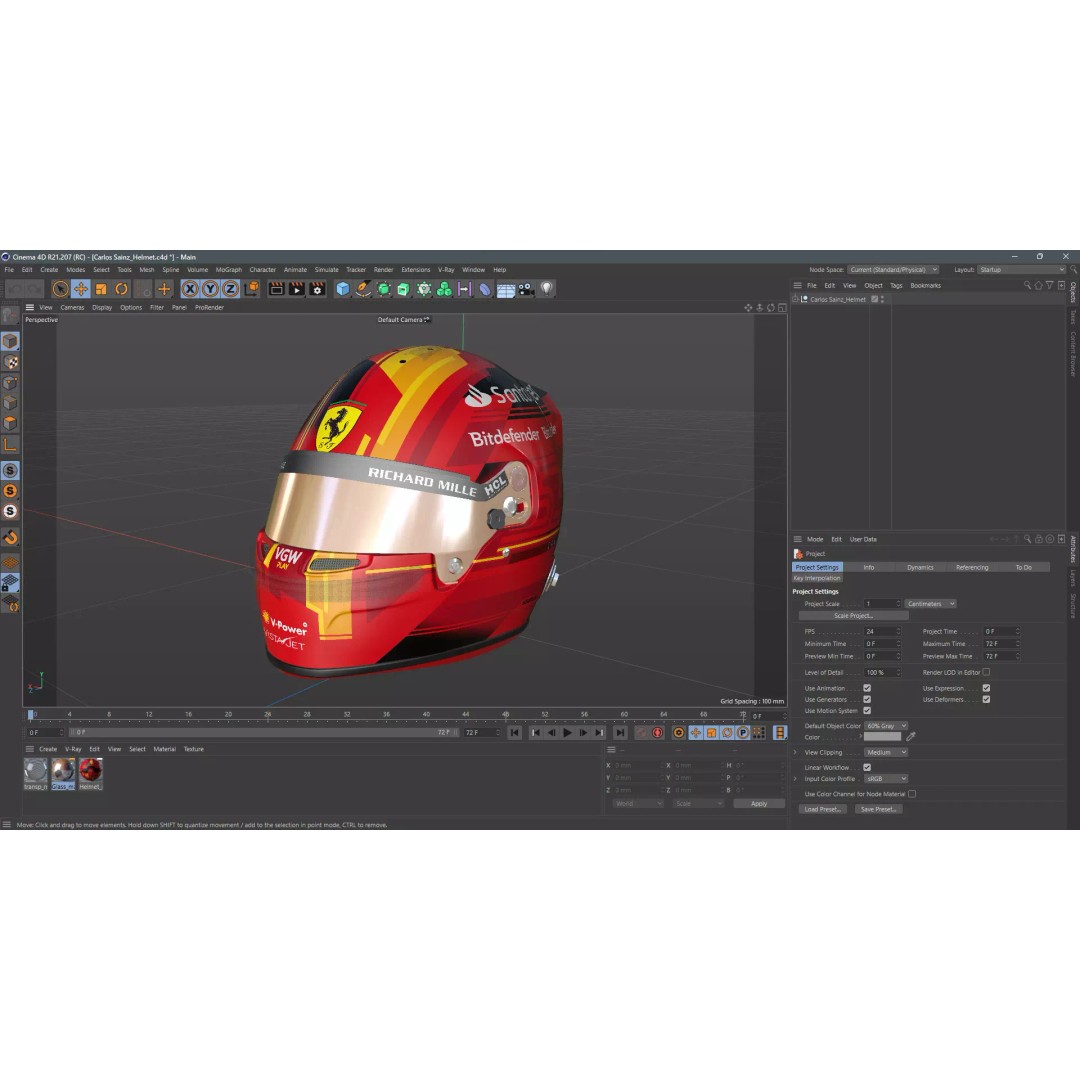
Task: Open the Layout Startup dropdown
Action: 1022,270
